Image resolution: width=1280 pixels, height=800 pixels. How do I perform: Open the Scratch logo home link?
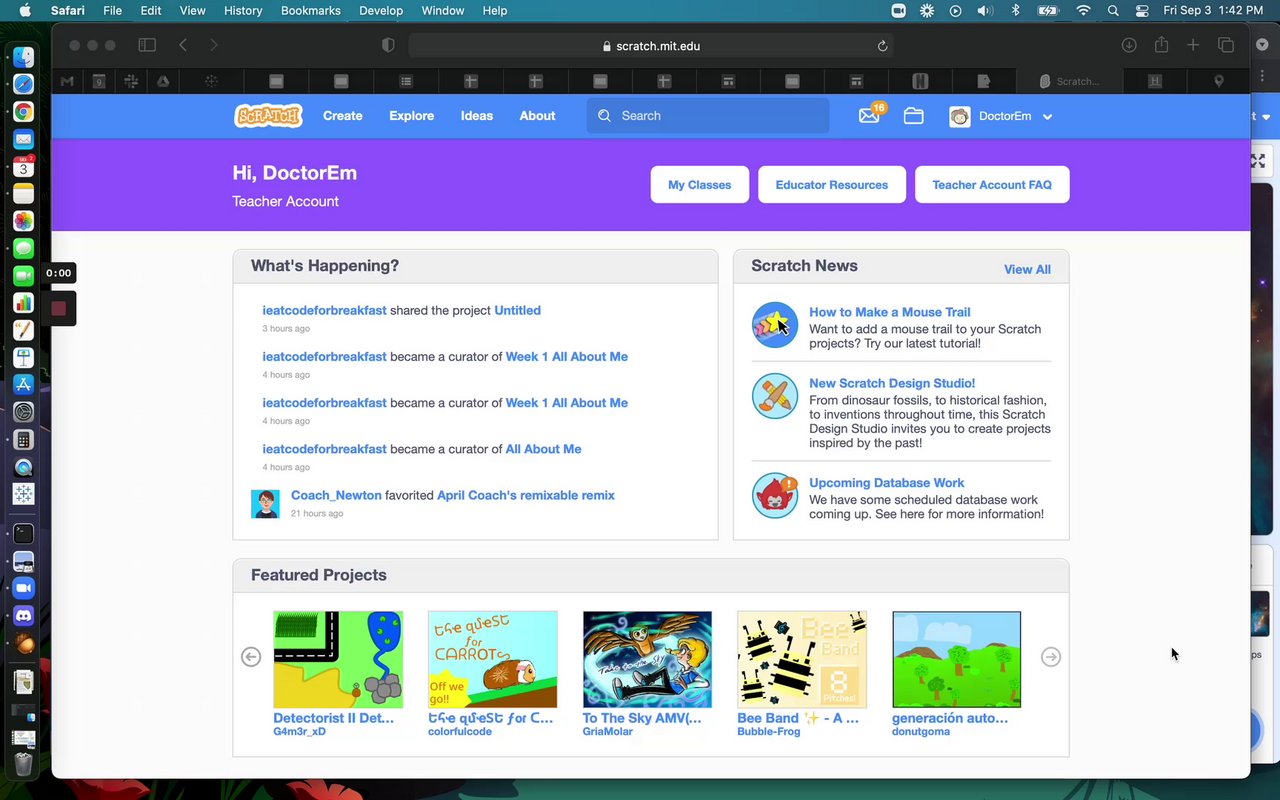click(268, 116)
